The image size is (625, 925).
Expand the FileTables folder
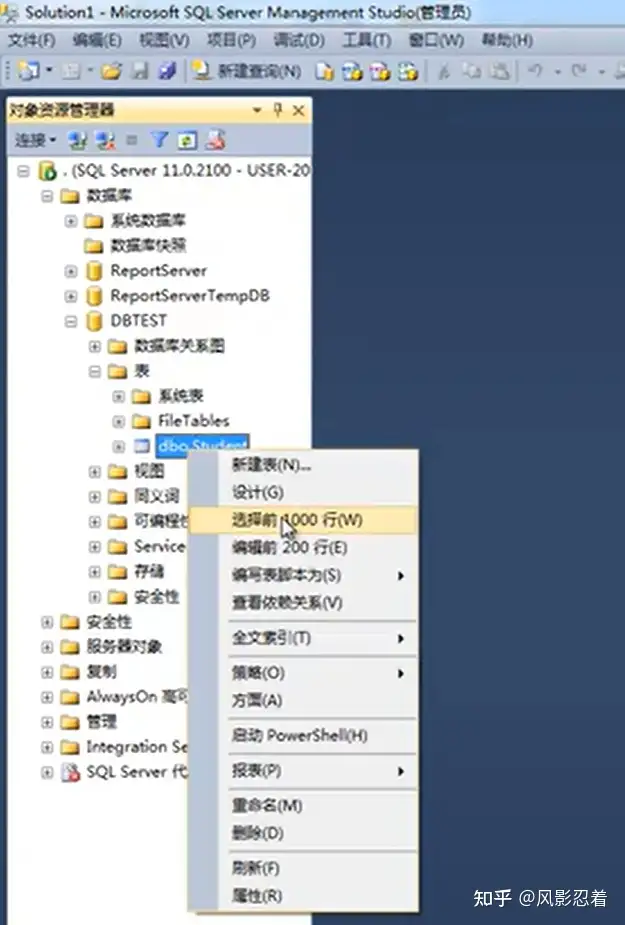pos(119,421)
